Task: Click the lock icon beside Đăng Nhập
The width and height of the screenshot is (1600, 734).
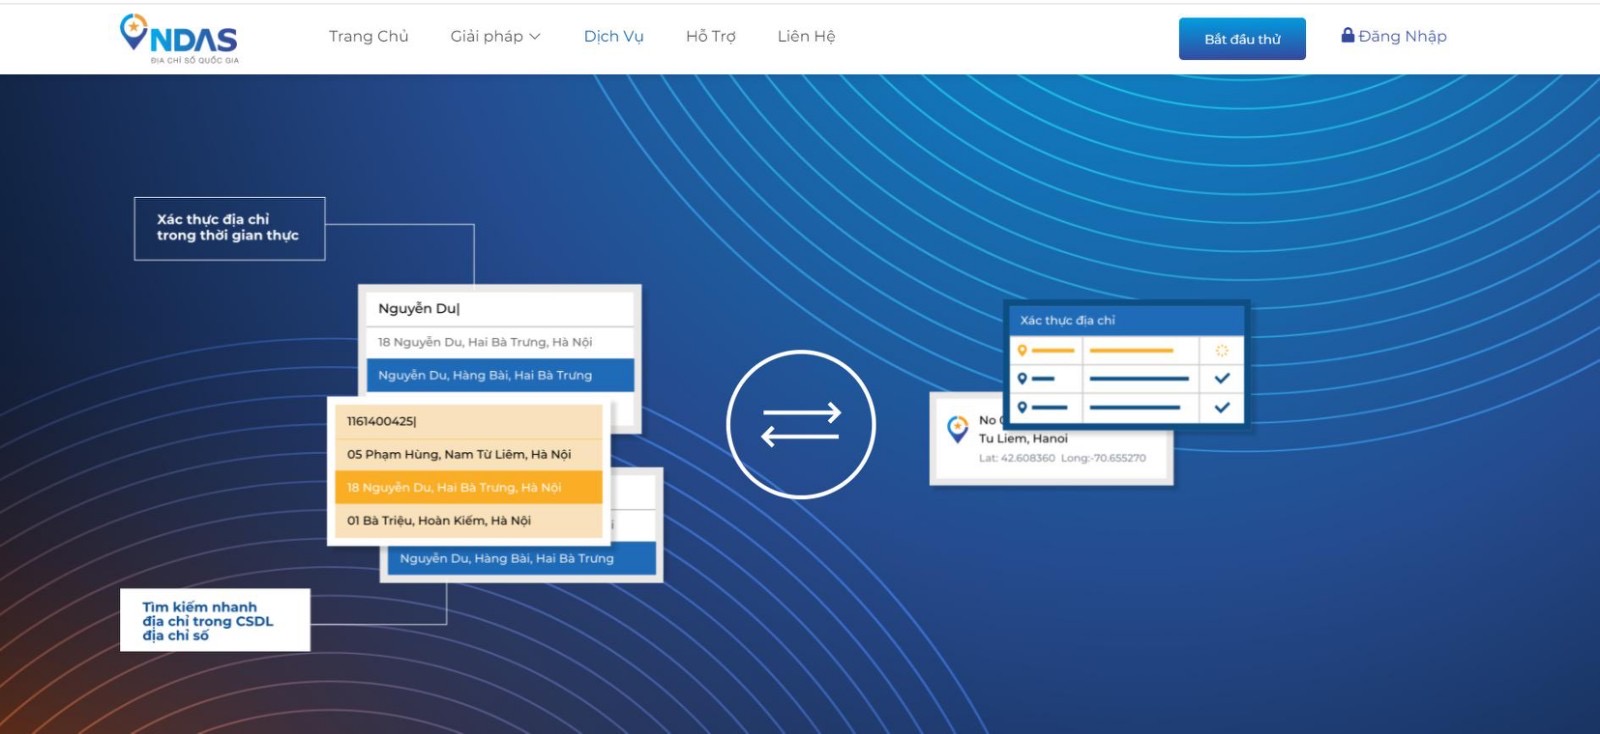Action: click(1347, 36)
